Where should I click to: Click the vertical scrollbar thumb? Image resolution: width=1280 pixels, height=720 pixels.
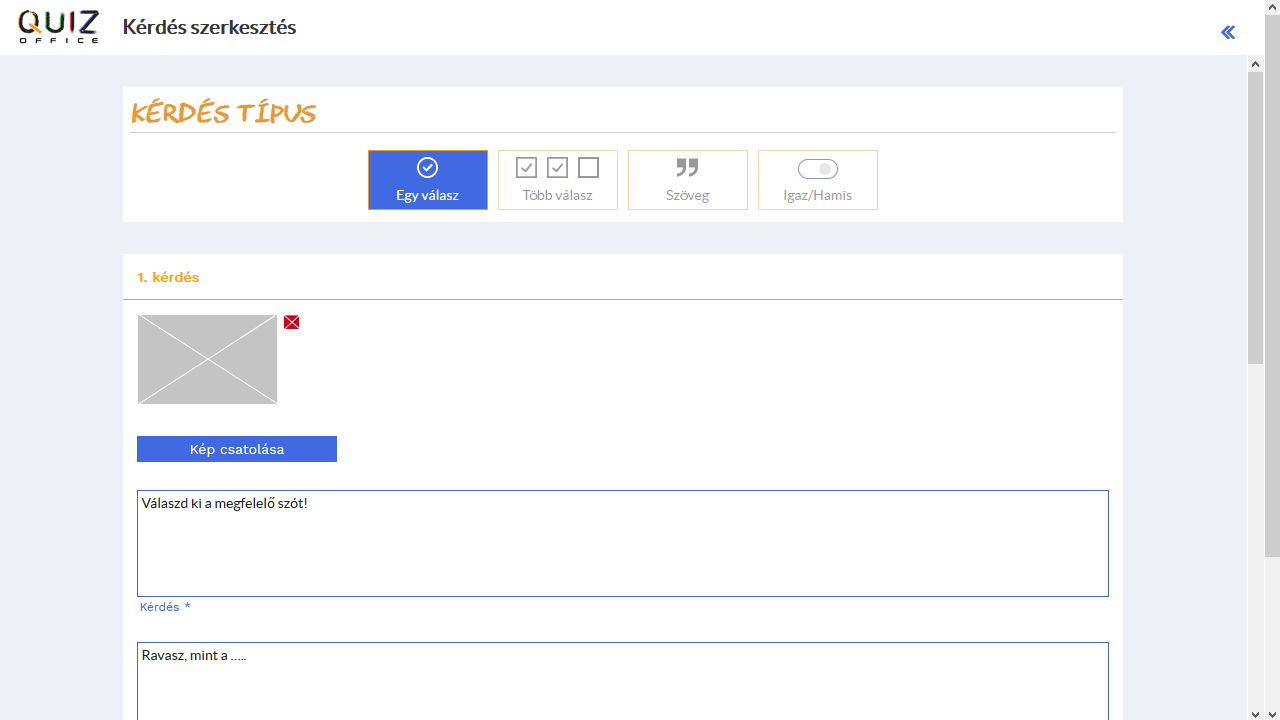[1256, 218]
